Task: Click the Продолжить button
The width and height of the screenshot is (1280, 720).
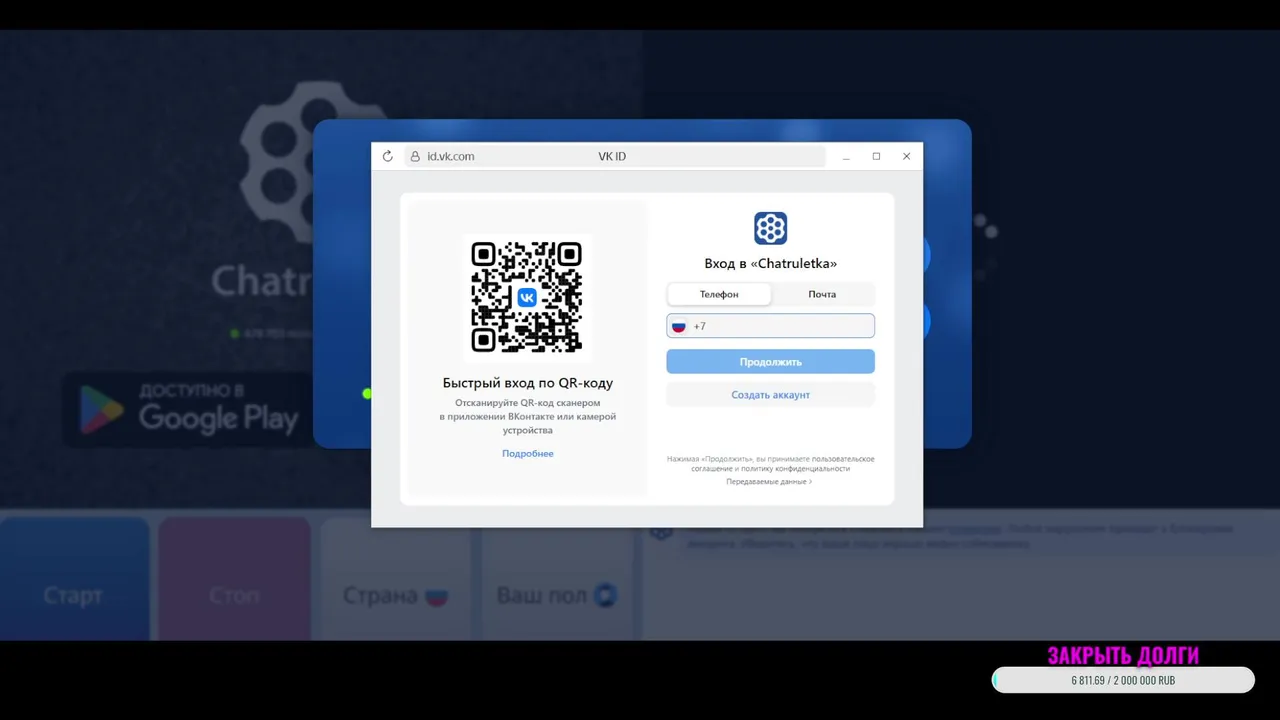Action: pyautogui.click(x=771, y=362)
